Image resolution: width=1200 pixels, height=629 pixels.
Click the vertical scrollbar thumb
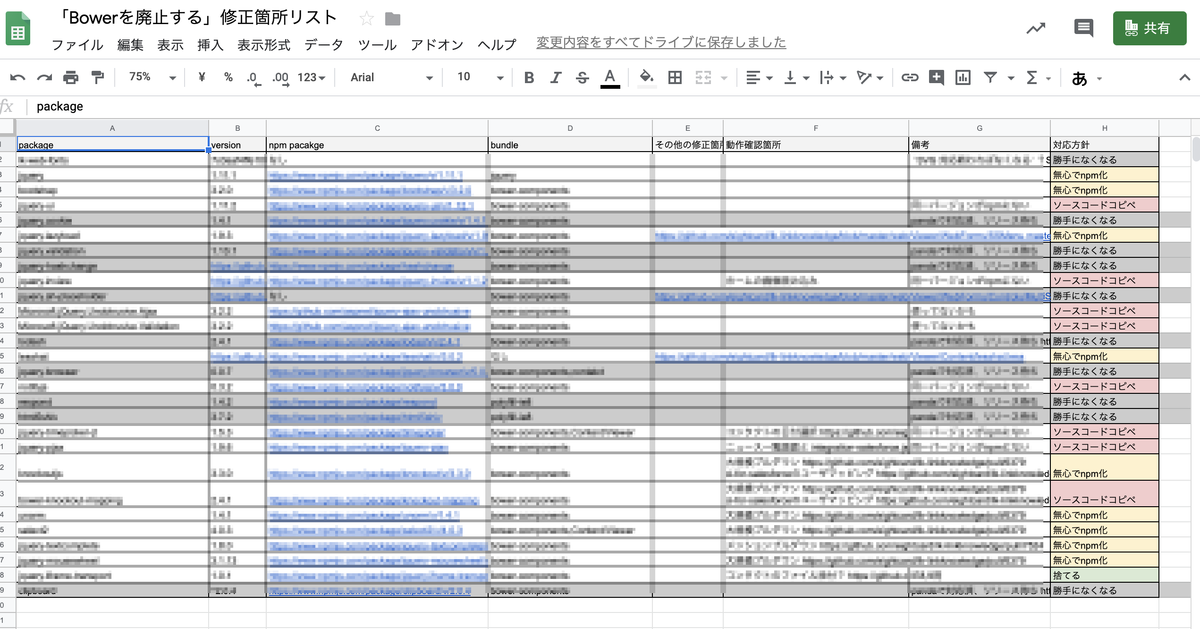1195,149
